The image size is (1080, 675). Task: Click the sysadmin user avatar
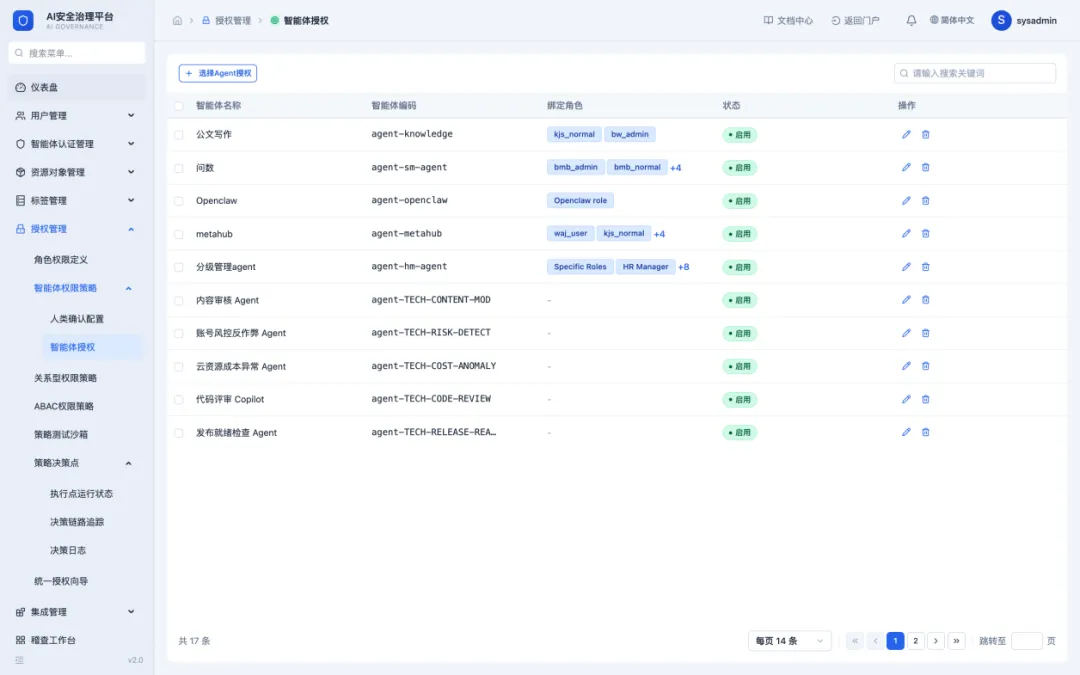tap(1001, 21)
